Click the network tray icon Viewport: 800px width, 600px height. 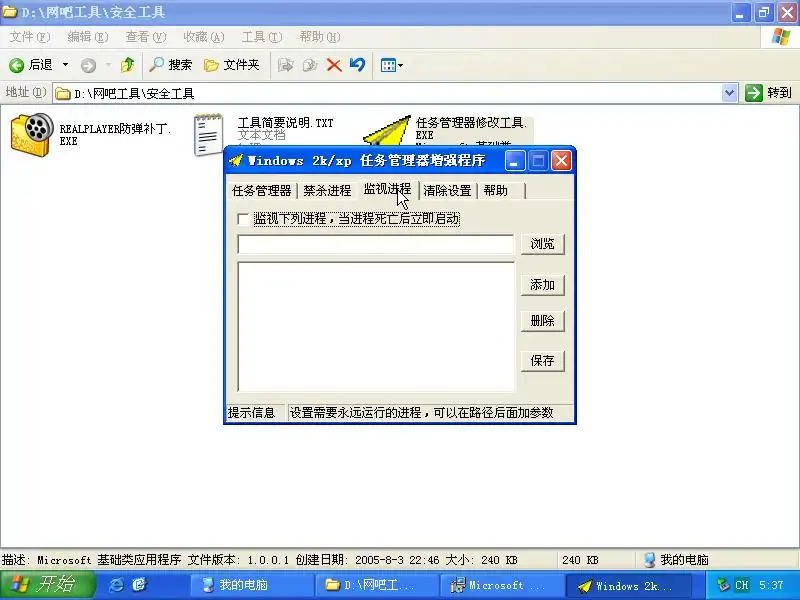tap(722, 585)
